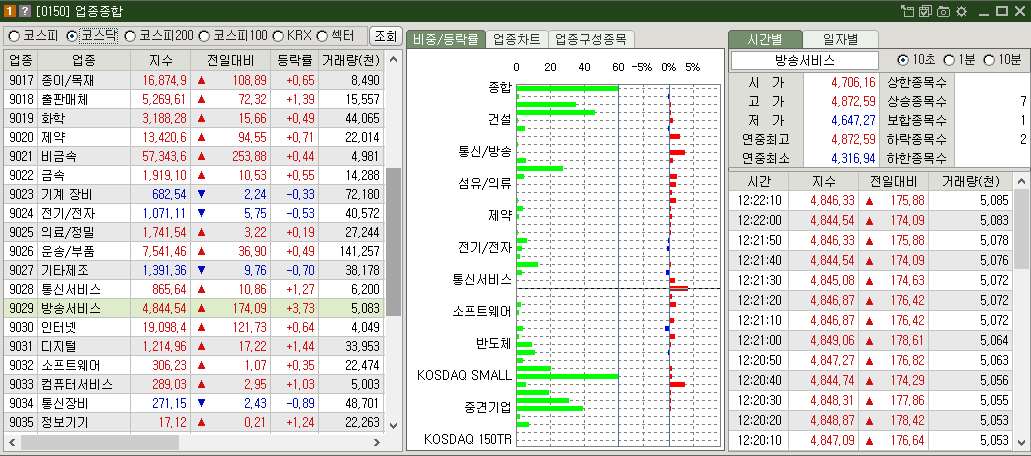Click the sector table's 거래량(천) column header
1031x456 pixels.
click(x=351, y=60)
